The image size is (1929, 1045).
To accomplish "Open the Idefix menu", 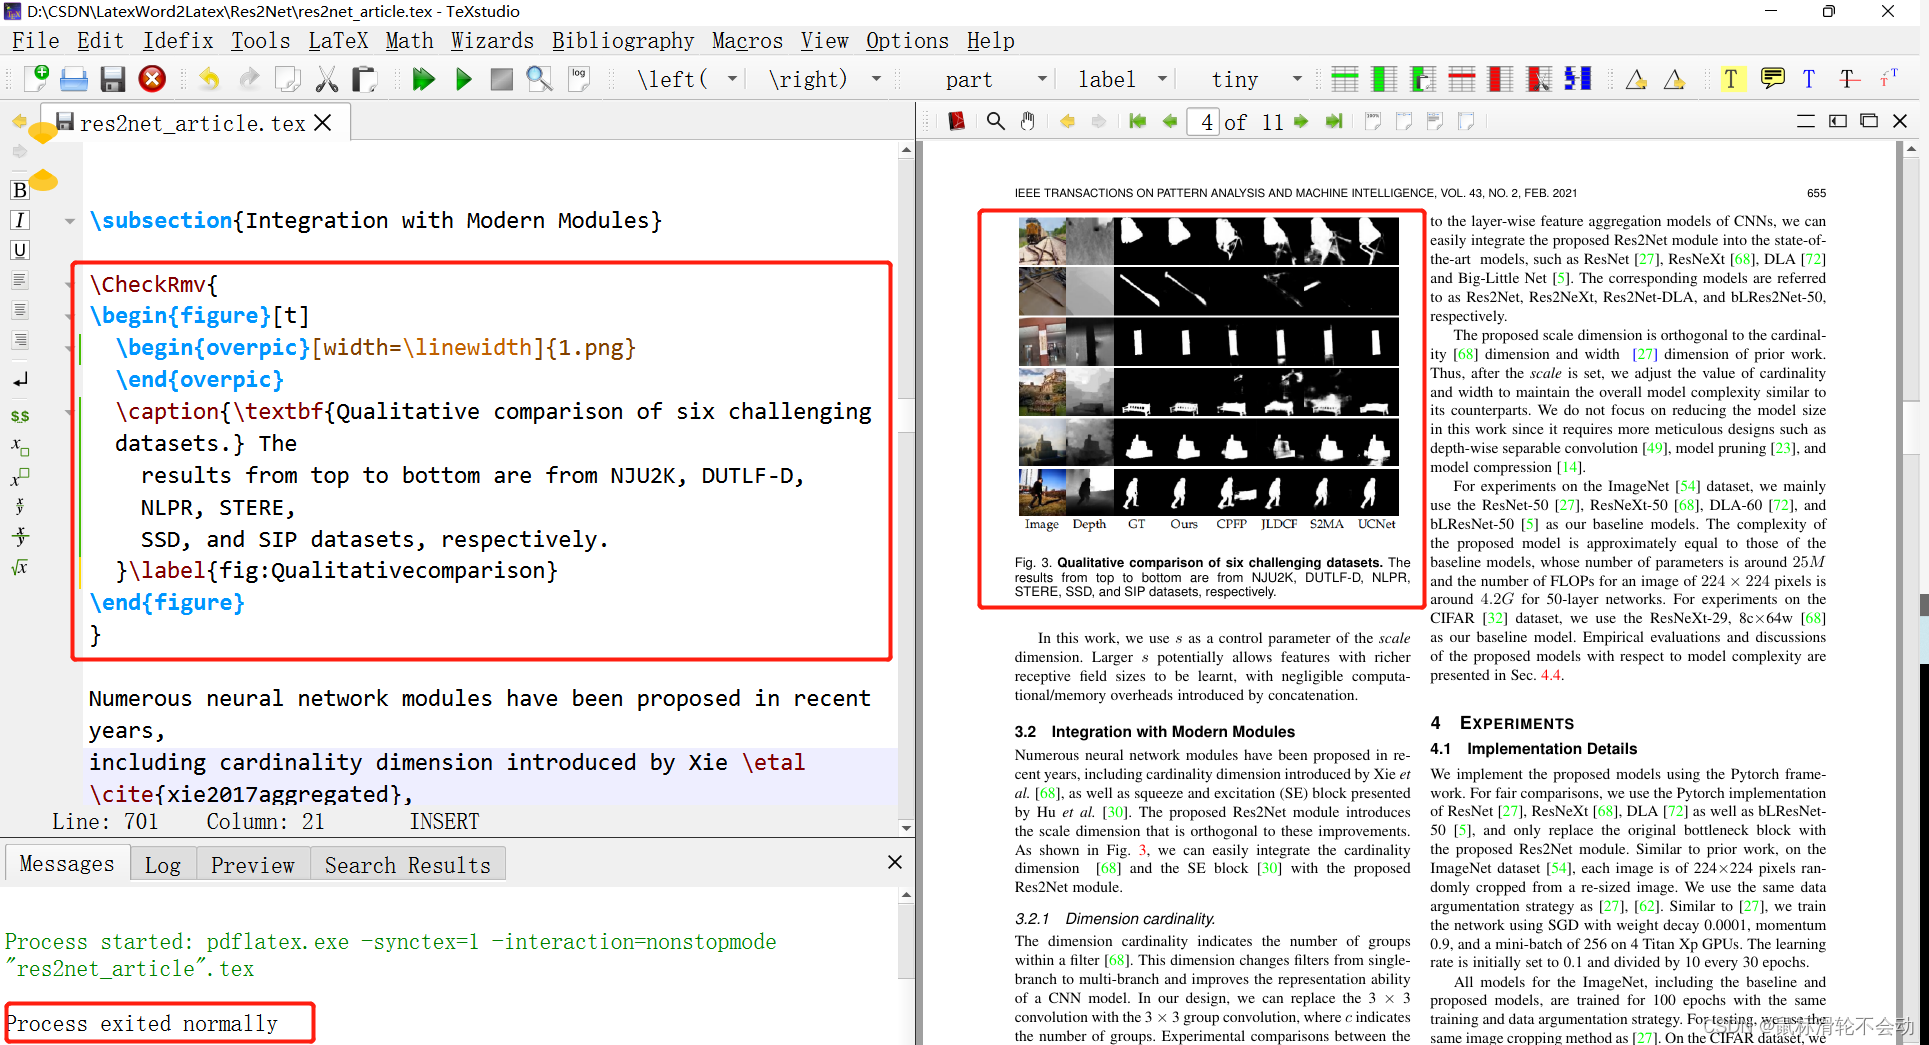I will (x=178, y=41).
